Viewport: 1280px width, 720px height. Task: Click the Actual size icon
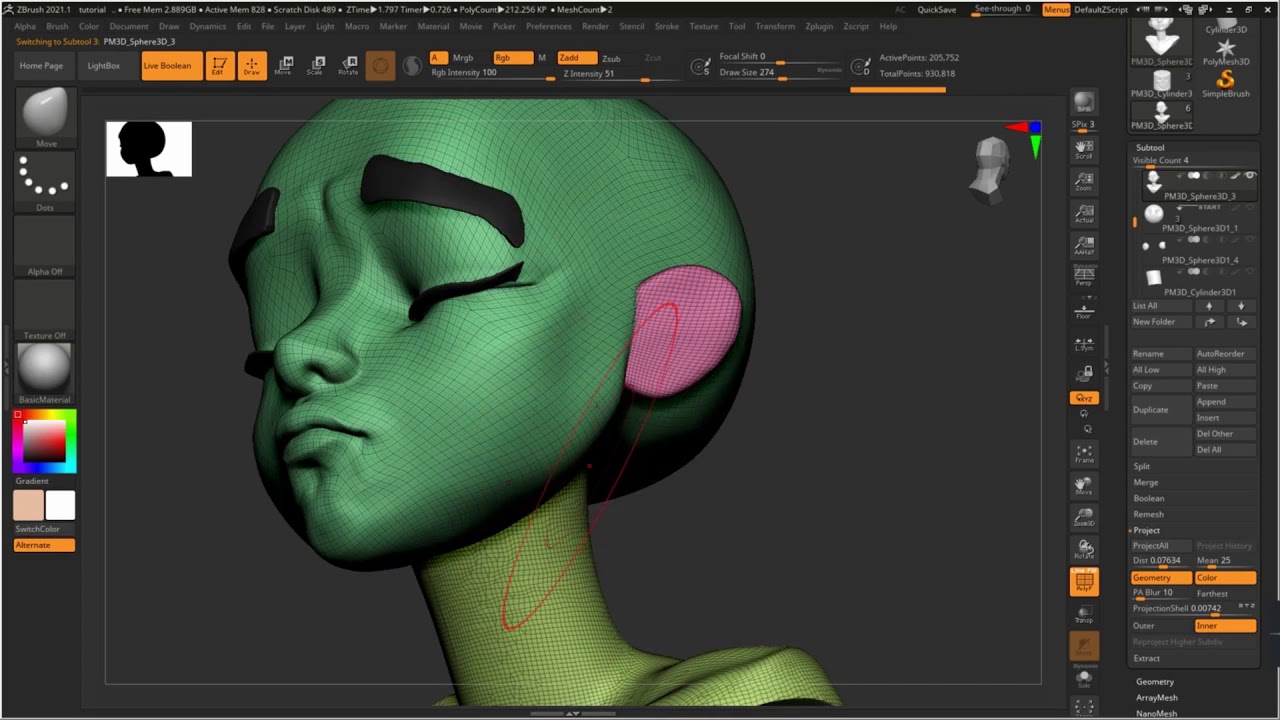pos(1084,213)
